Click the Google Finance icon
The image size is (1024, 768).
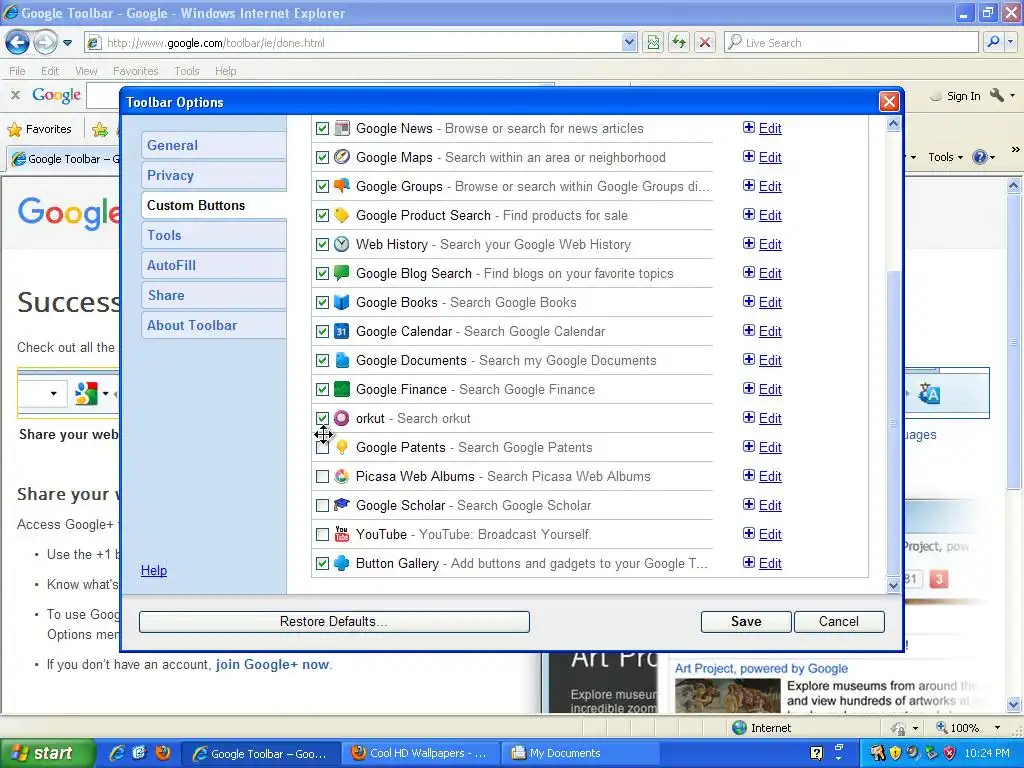tap(342, 389)
